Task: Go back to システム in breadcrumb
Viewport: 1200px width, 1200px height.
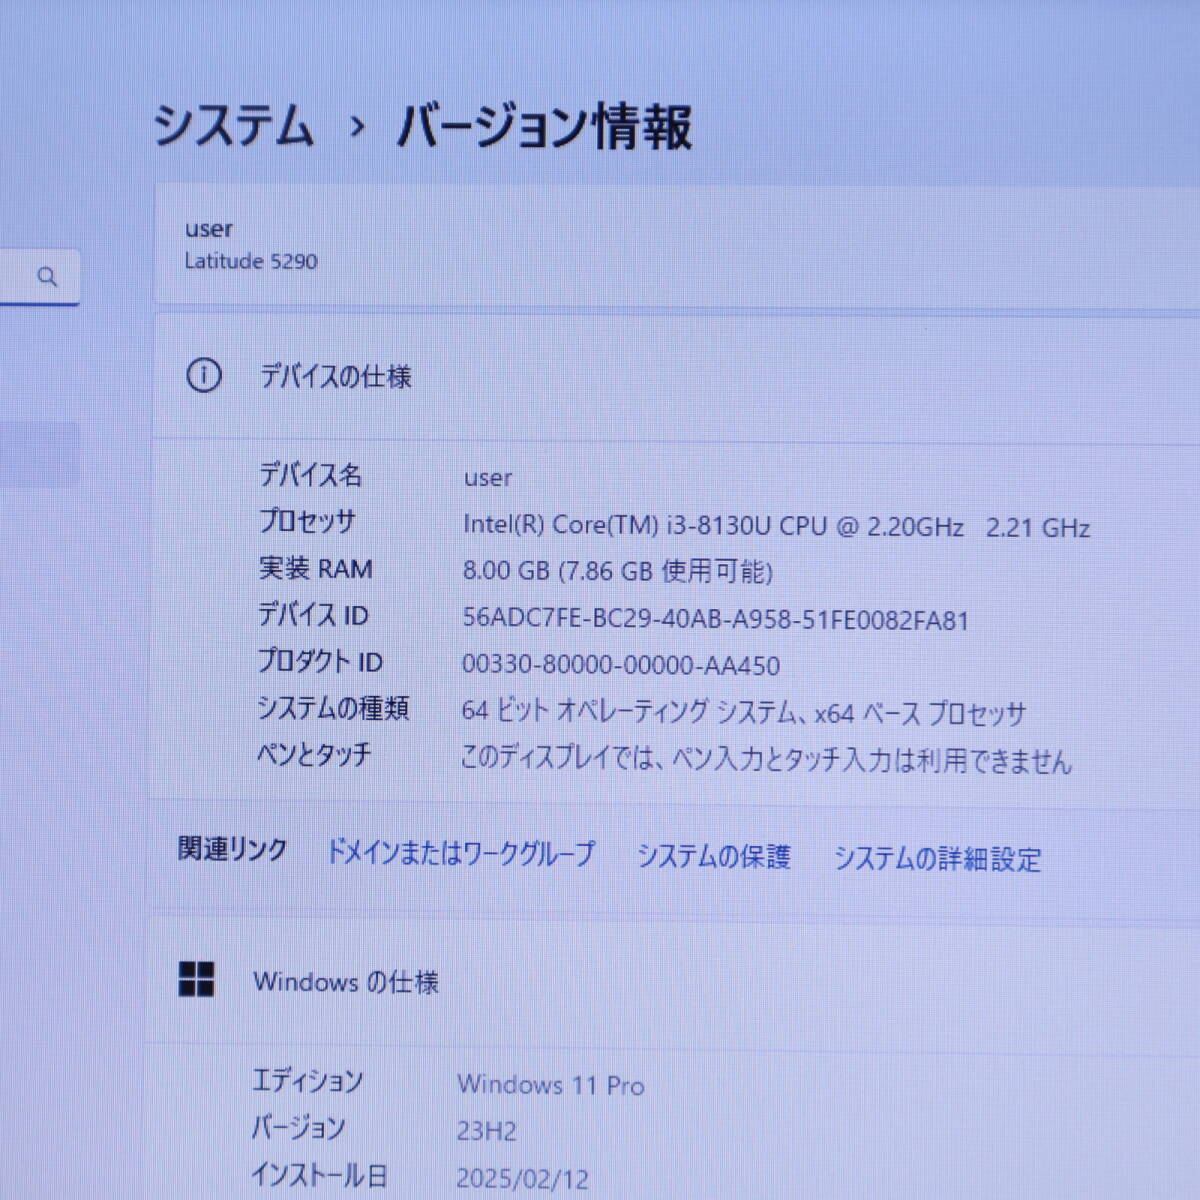Action: [234, 127]
